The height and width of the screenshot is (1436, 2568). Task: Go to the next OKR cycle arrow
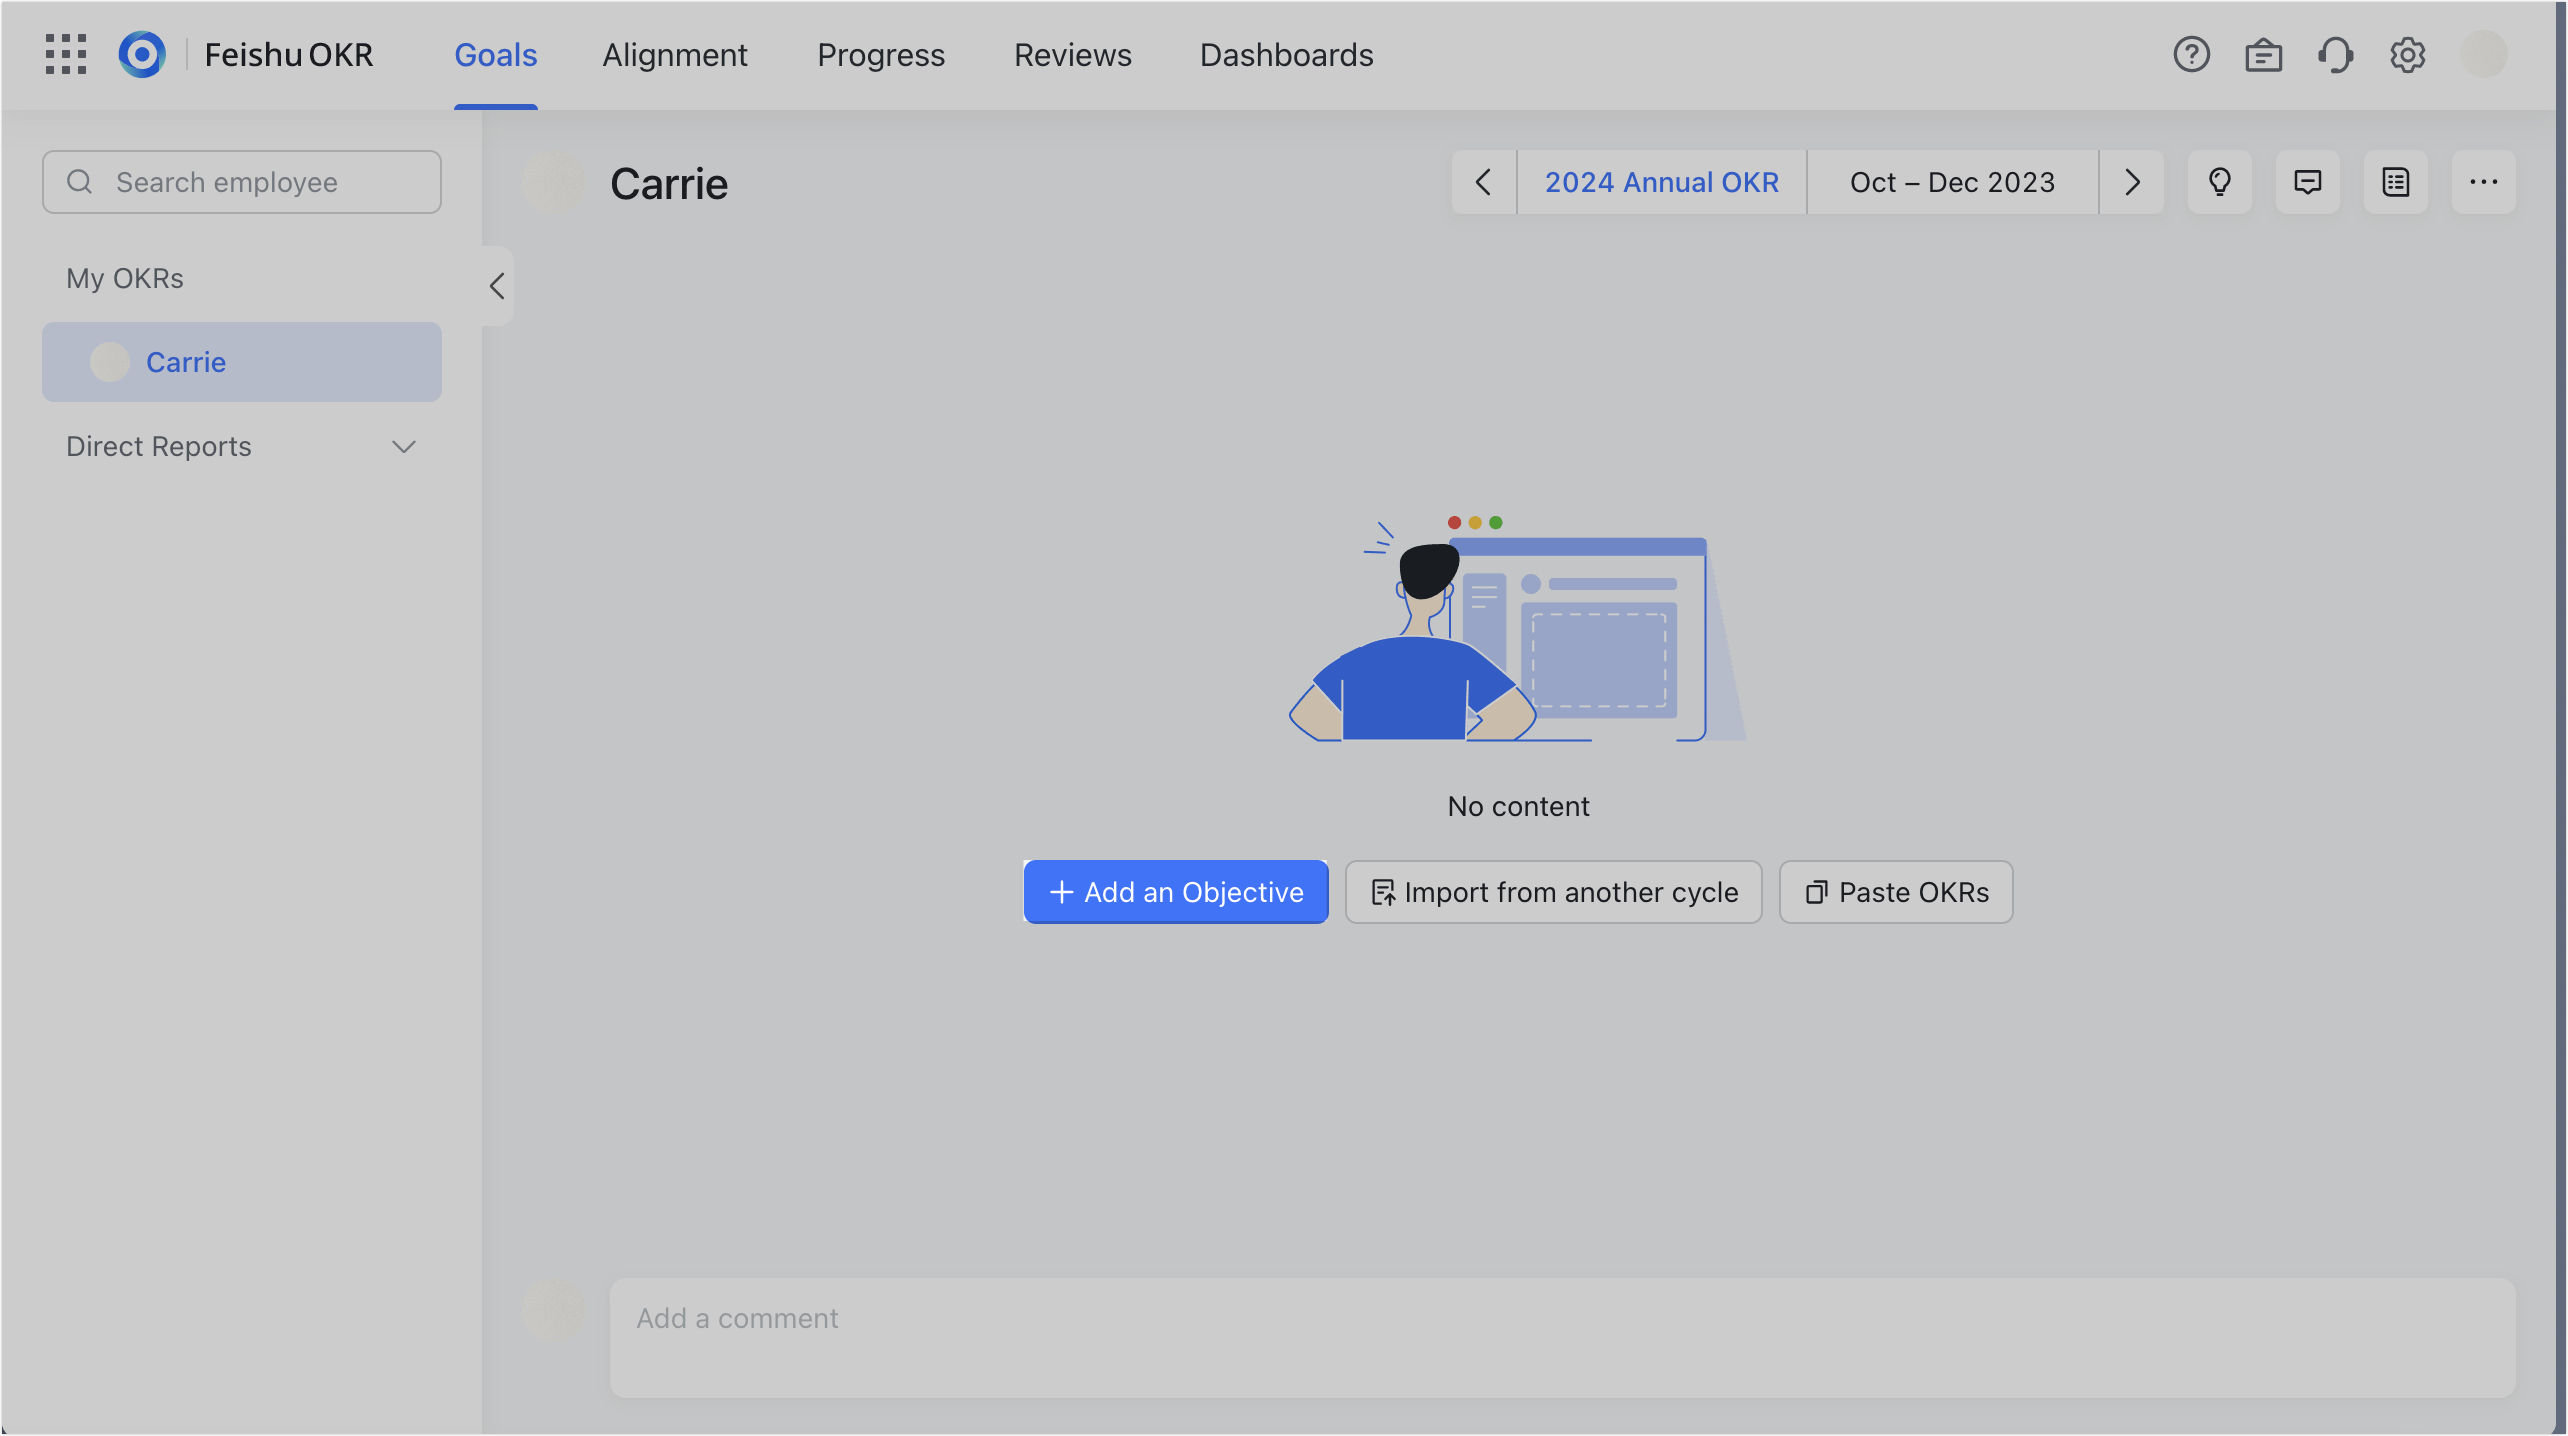coord(2131,182)
